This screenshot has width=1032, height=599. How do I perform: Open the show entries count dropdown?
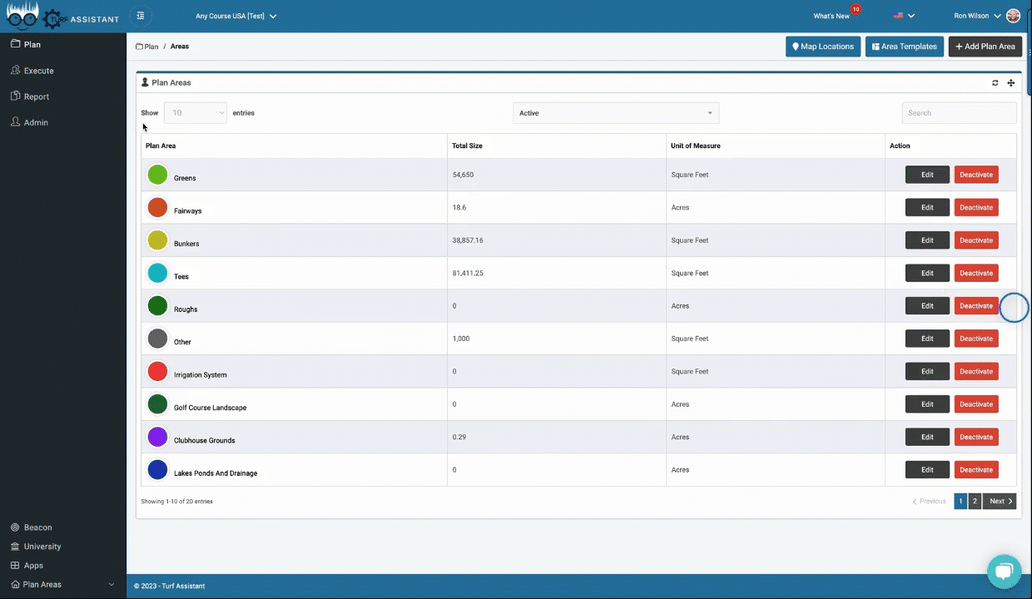(195, 113)
